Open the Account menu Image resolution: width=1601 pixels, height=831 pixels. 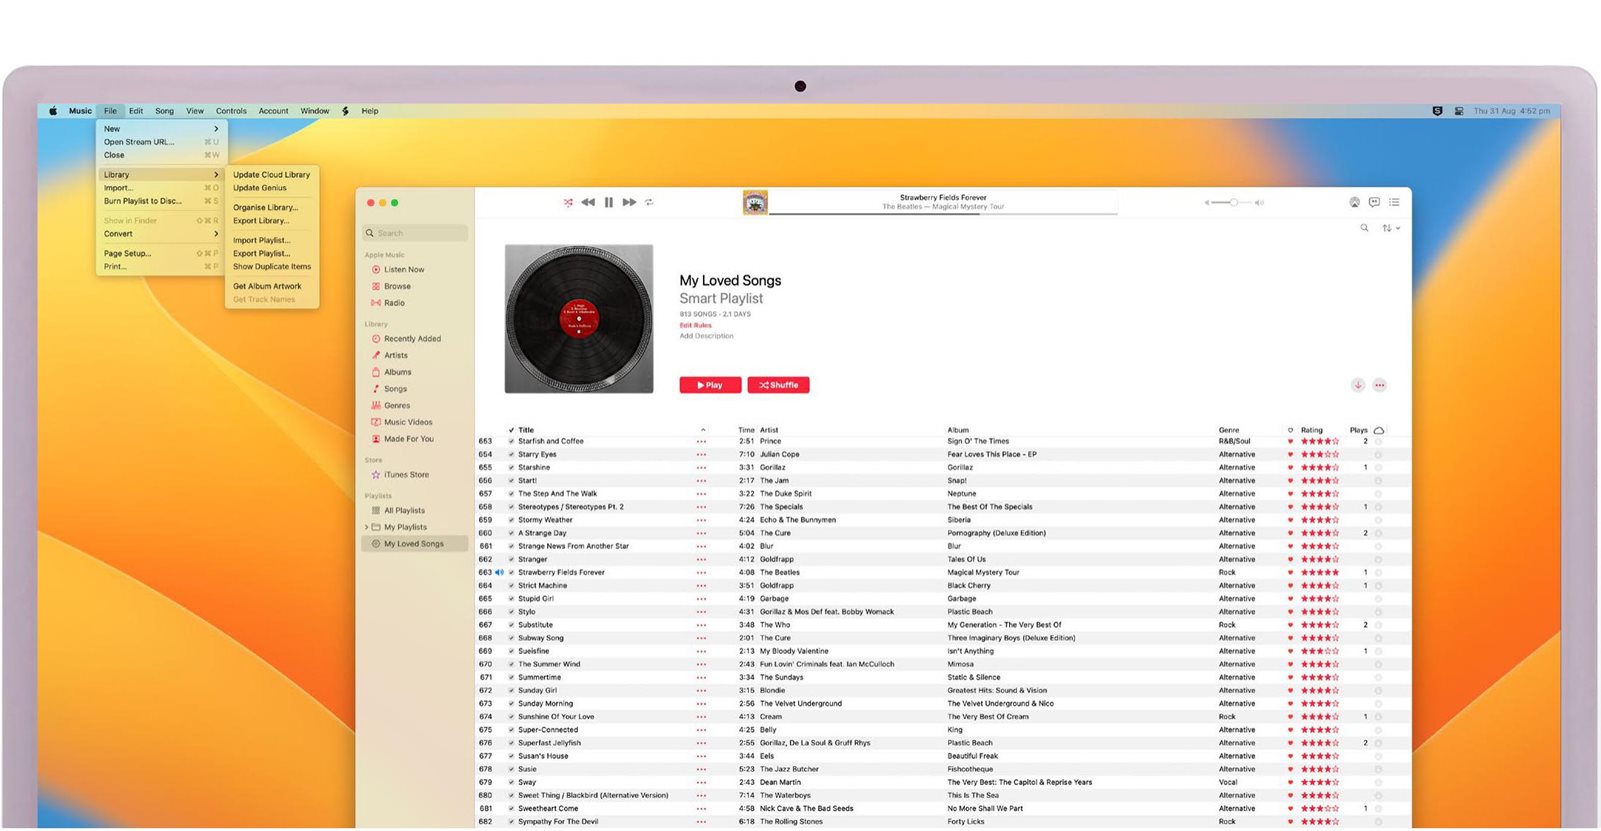click(x=273, y=111)
